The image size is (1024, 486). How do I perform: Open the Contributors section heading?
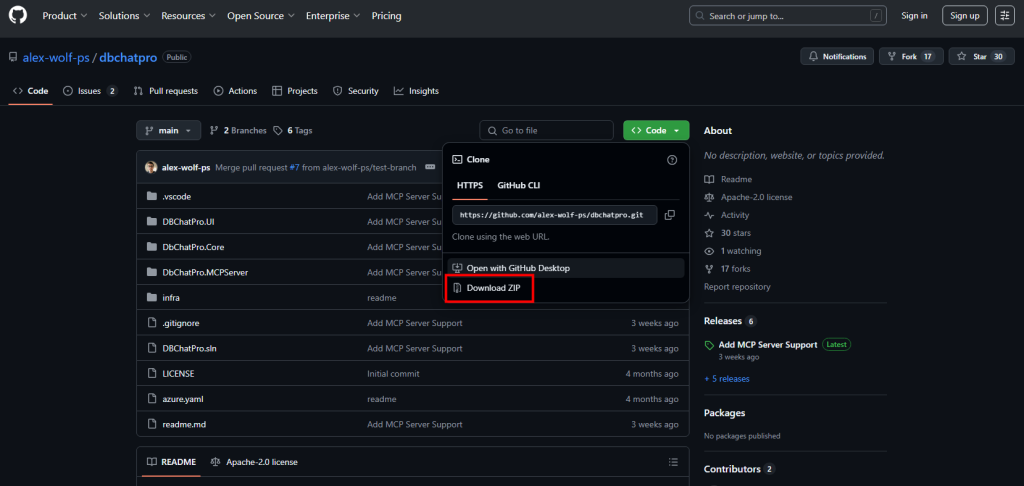click(732, 469)
